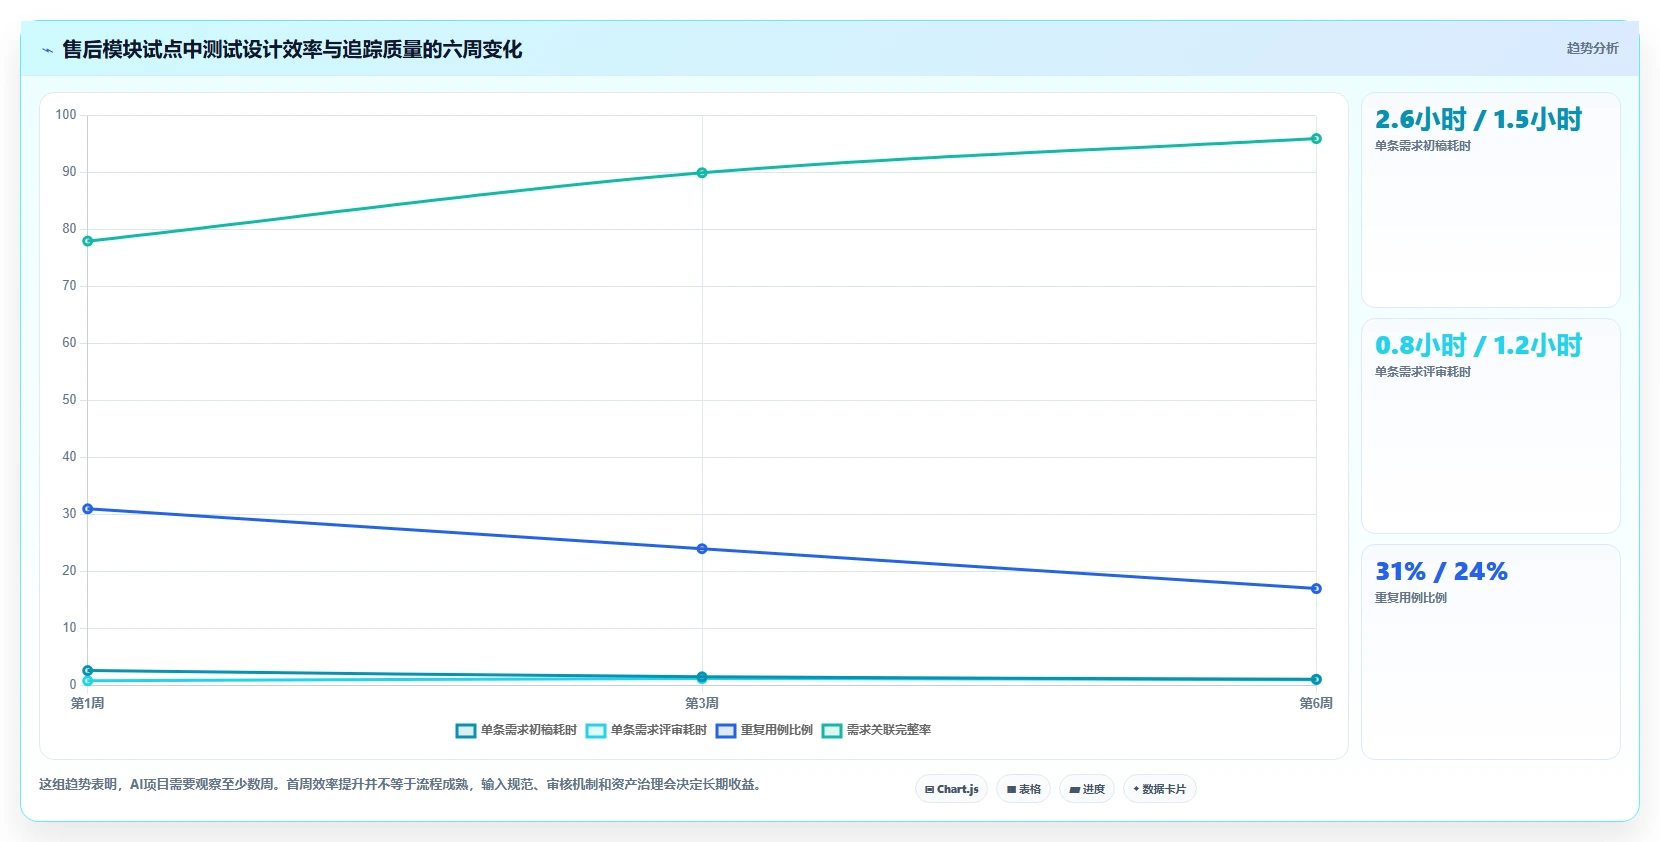Toggle the 重复用例比例 legend label
The image size is (1660, 842).
pyautogui.click(x=776, y=730)
